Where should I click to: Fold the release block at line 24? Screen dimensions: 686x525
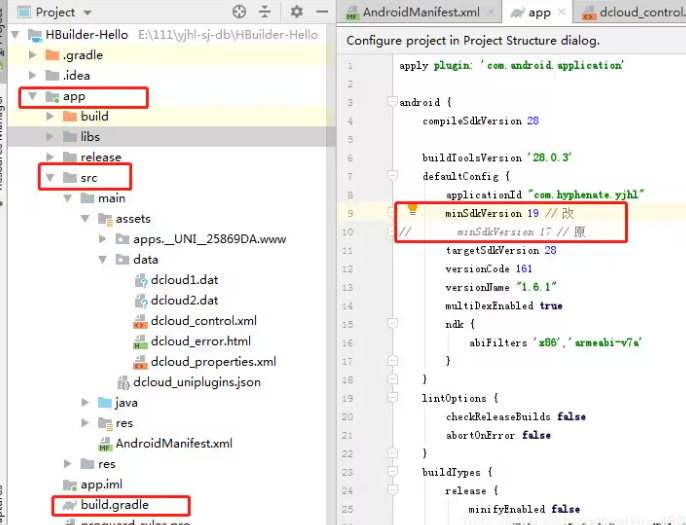click(392, 490)
